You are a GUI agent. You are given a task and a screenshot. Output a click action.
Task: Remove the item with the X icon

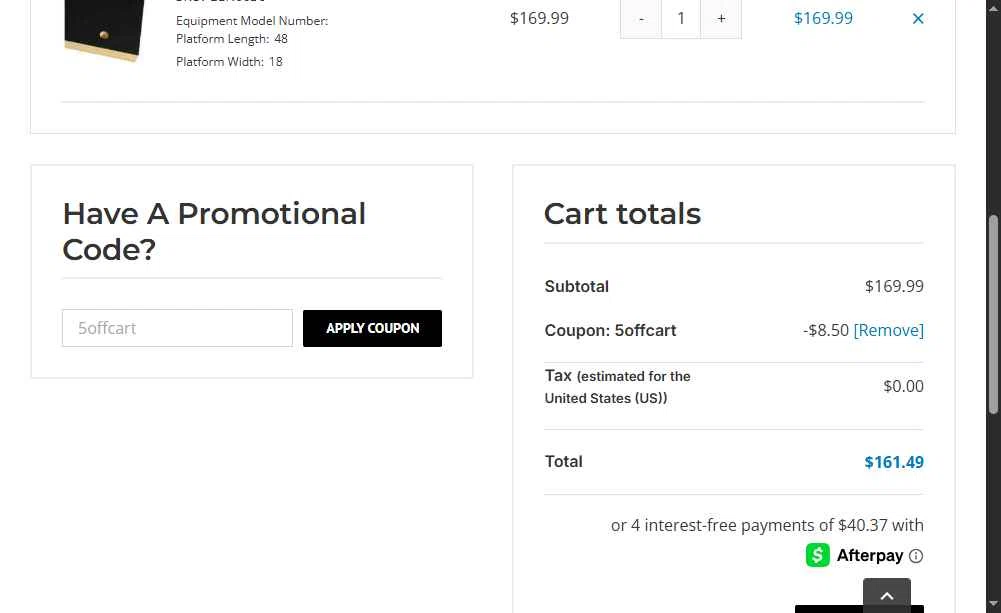coord(917,19)
